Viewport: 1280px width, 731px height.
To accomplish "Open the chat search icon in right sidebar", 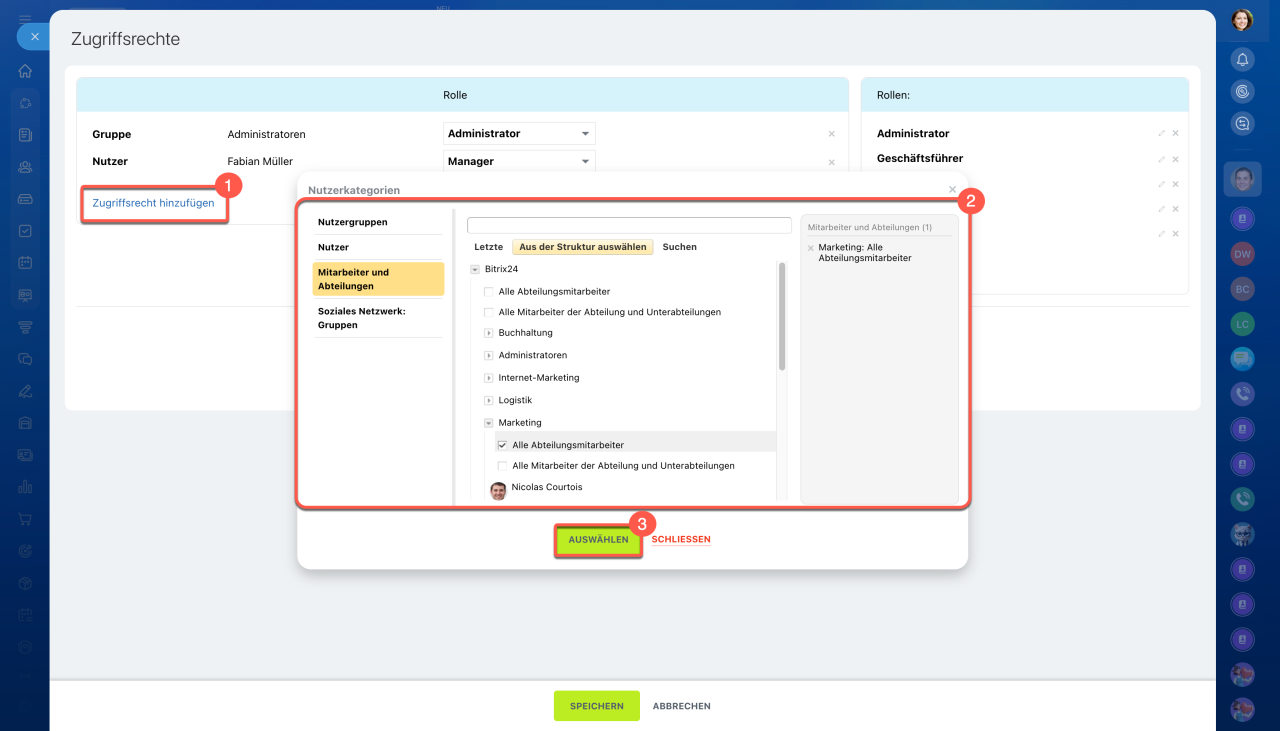I will click(1242, 123).
